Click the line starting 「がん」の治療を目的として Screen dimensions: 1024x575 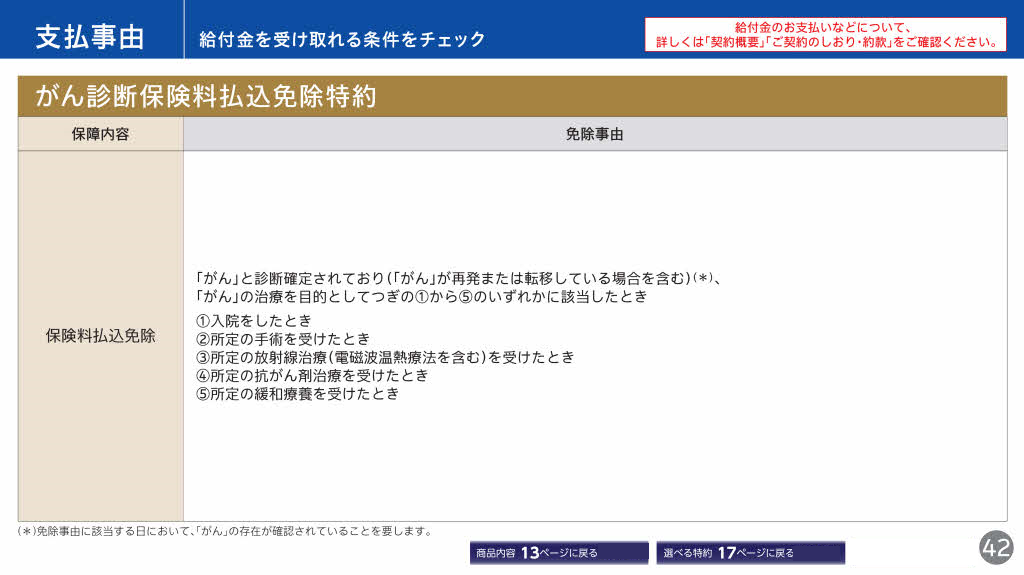(421, 297)
